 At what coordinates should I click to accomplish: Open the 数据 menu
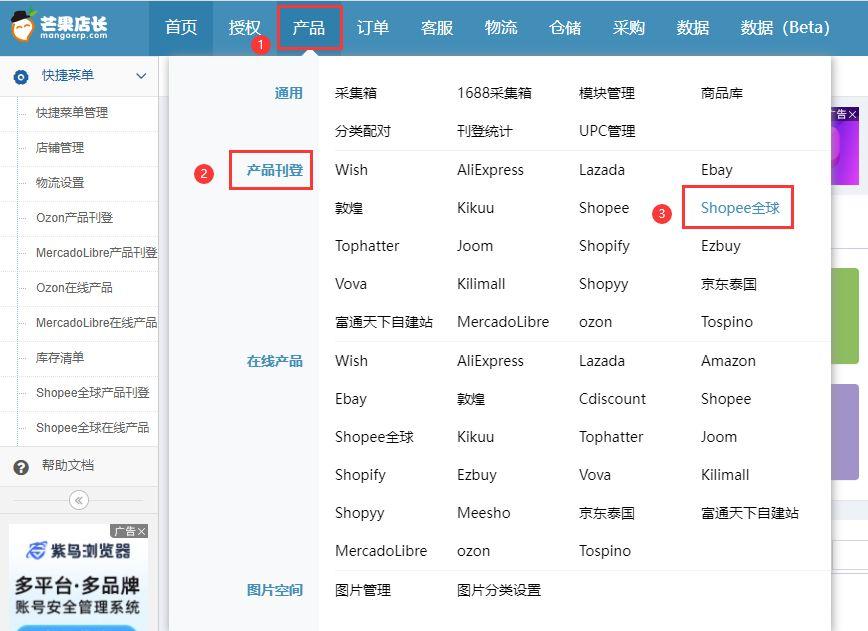(x=693, y=27)
